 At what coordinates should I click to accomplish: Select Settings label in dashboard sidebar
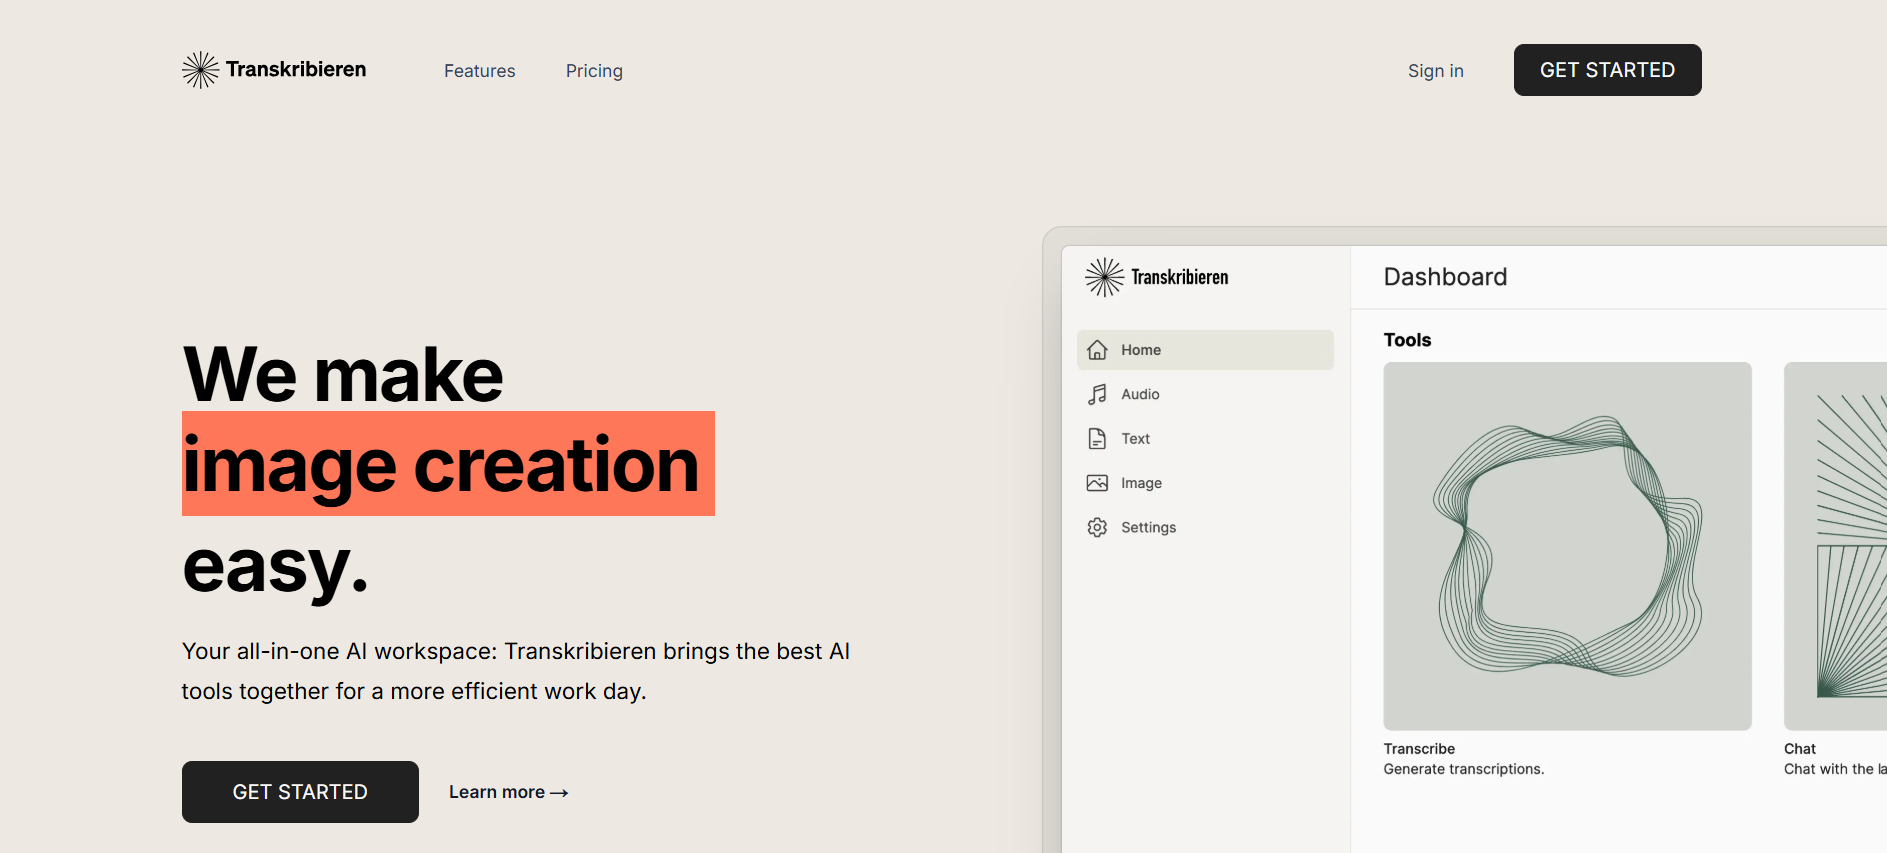pyautogui.click(x=1148, y=527)
